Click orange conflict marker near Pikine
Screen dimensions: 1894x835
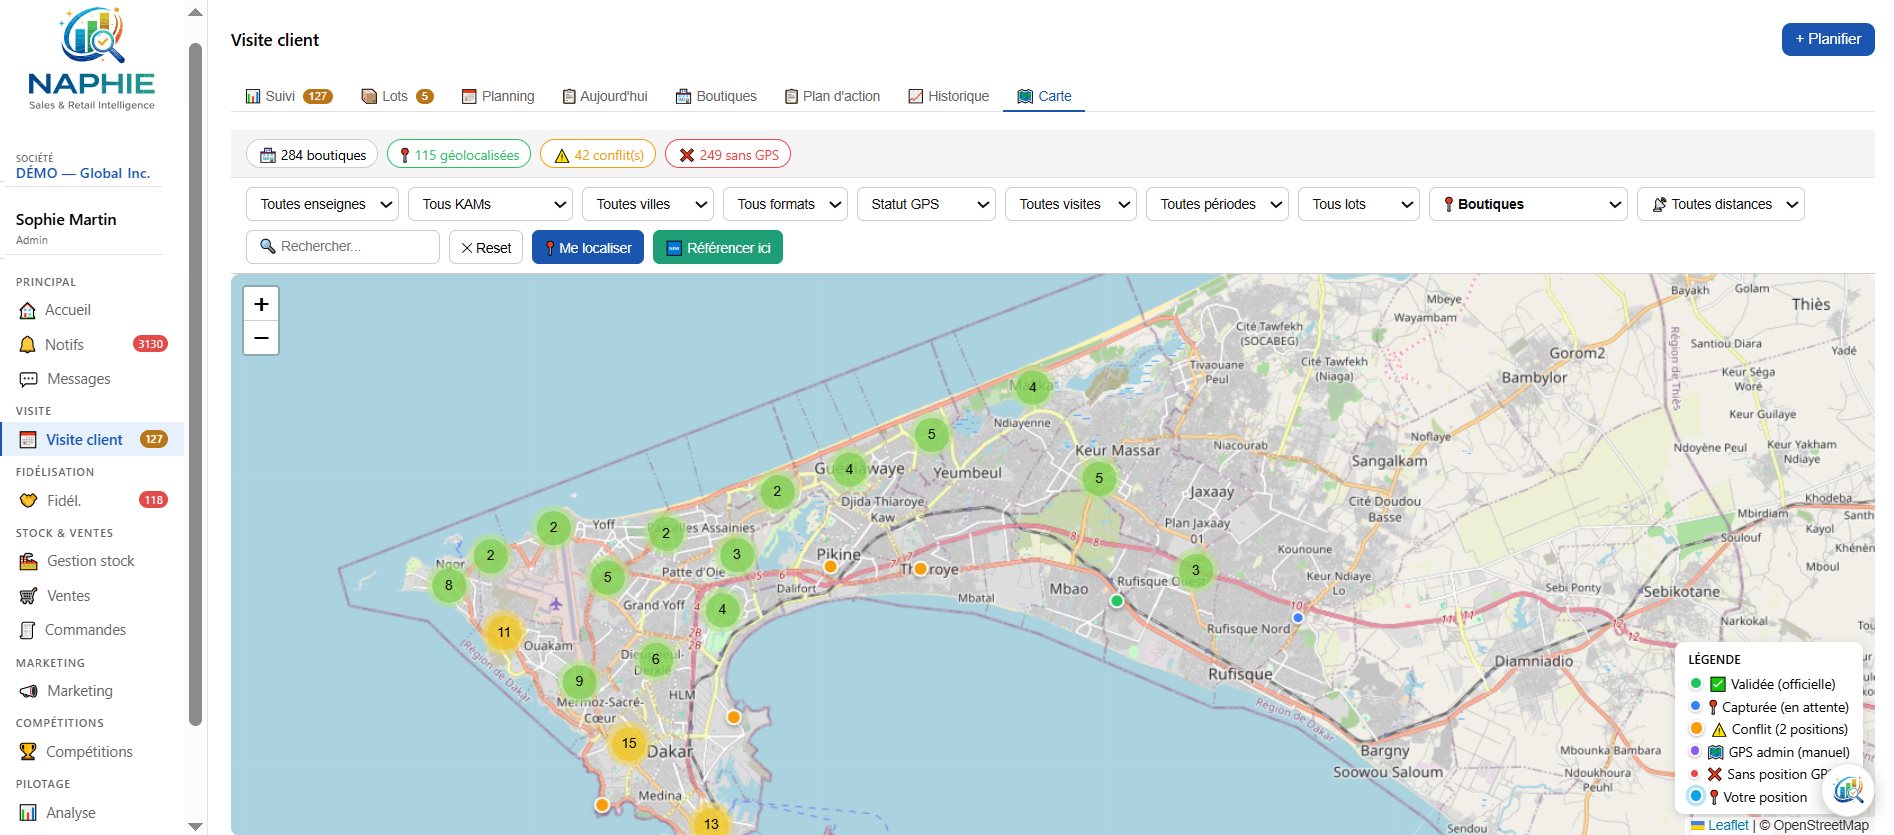tap(830, 566)
